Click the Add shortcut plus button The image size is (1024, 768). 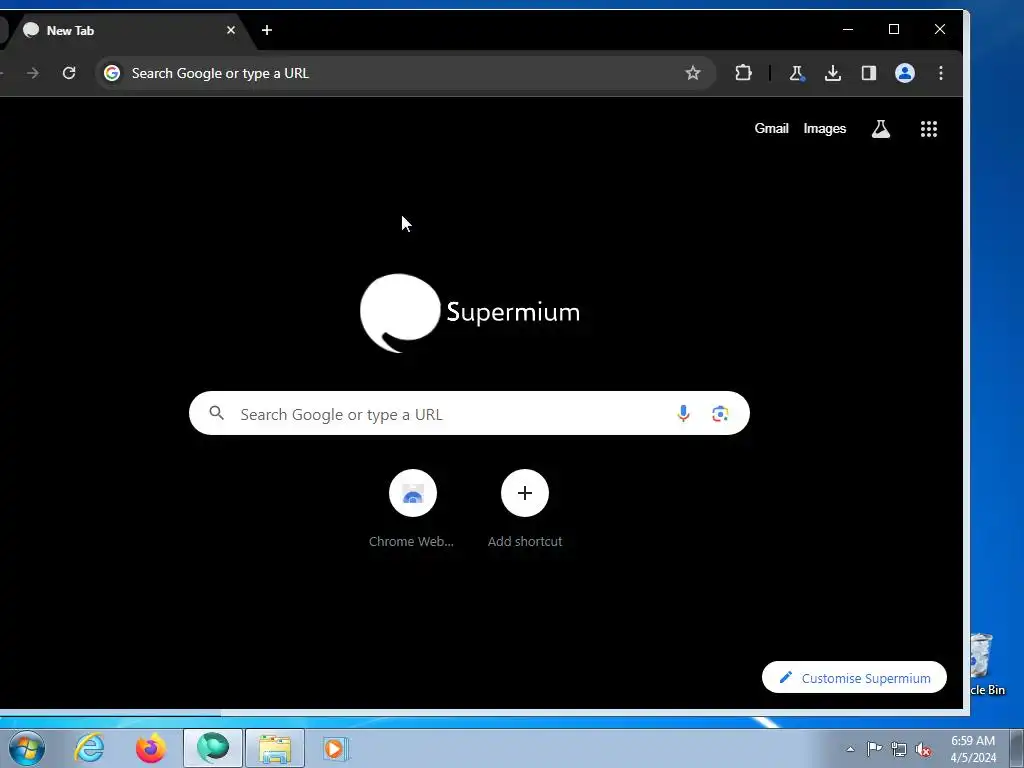pyautogui.click(x=524, y=493)
